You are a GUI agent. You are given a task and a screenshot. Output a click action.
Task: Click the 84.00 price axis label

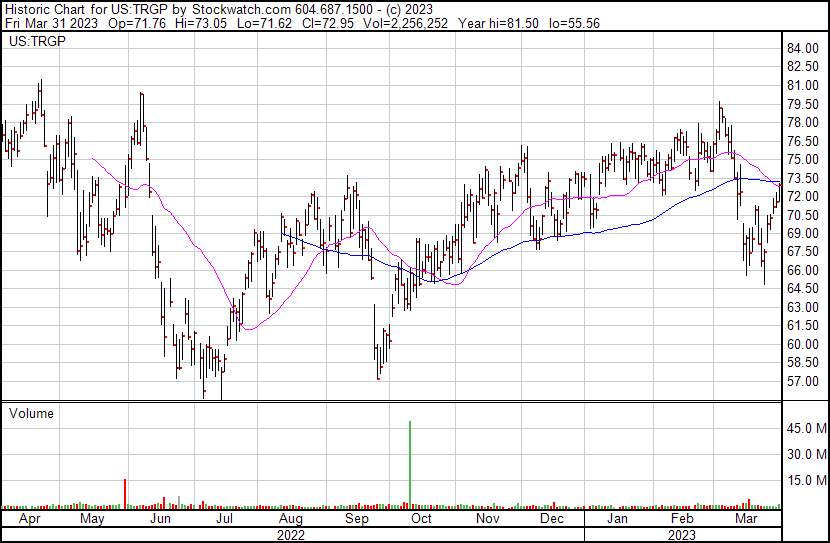click(804, 49)
